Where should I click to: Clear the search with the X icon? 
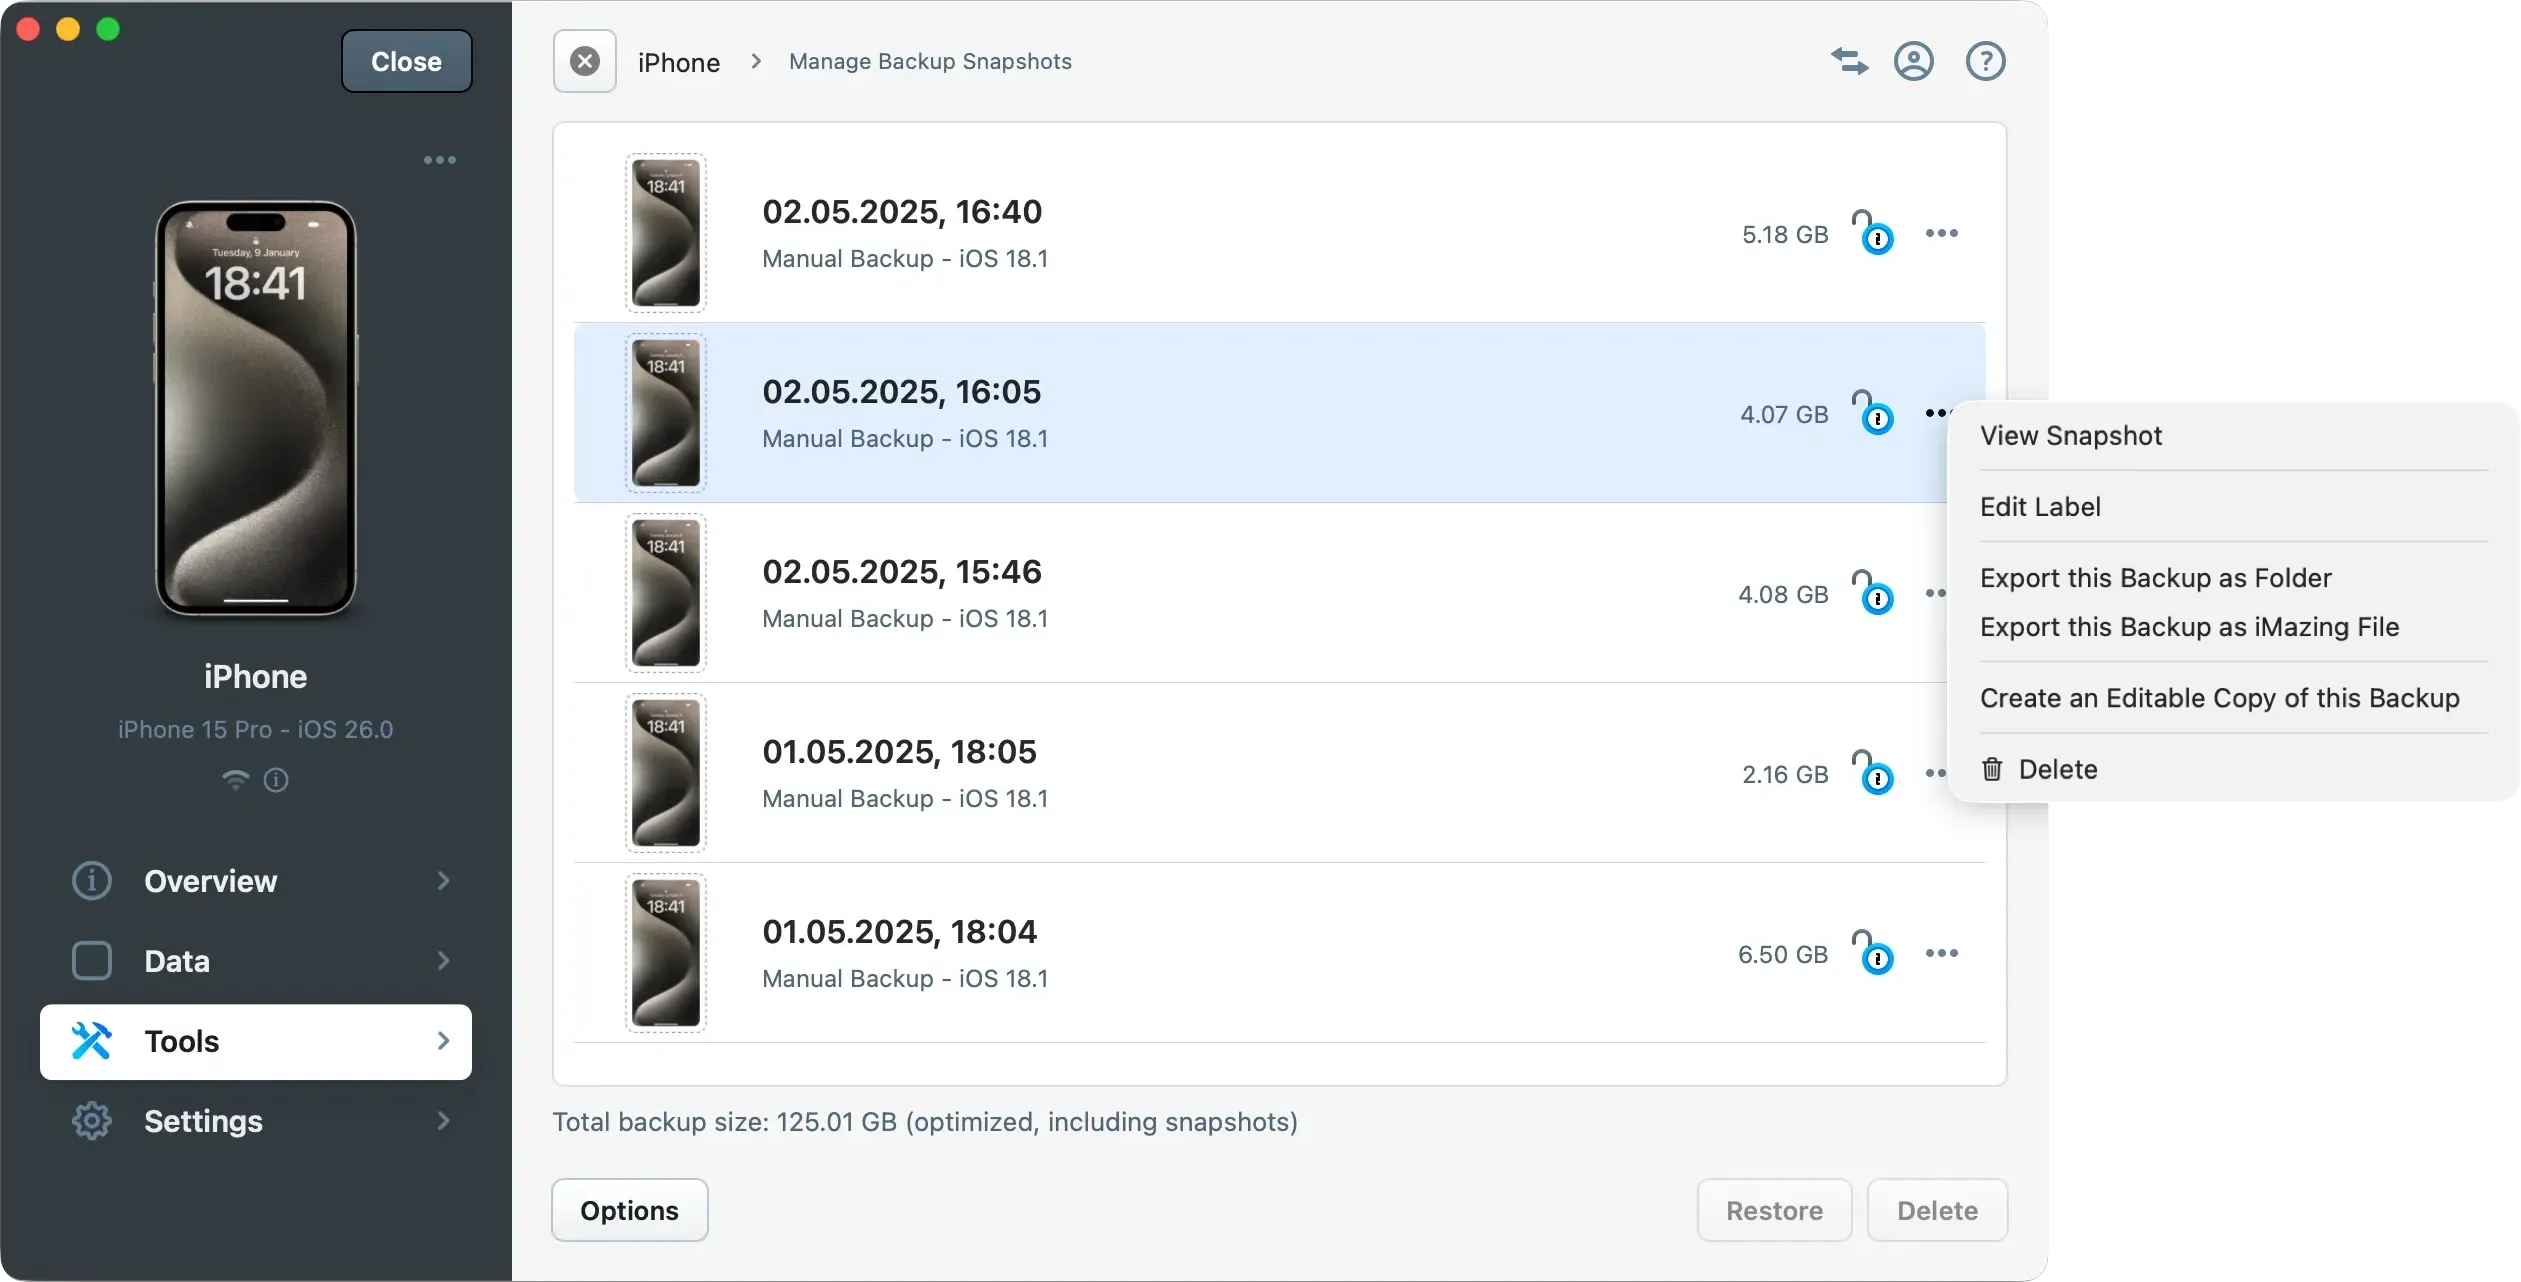(x=584, y=61)
